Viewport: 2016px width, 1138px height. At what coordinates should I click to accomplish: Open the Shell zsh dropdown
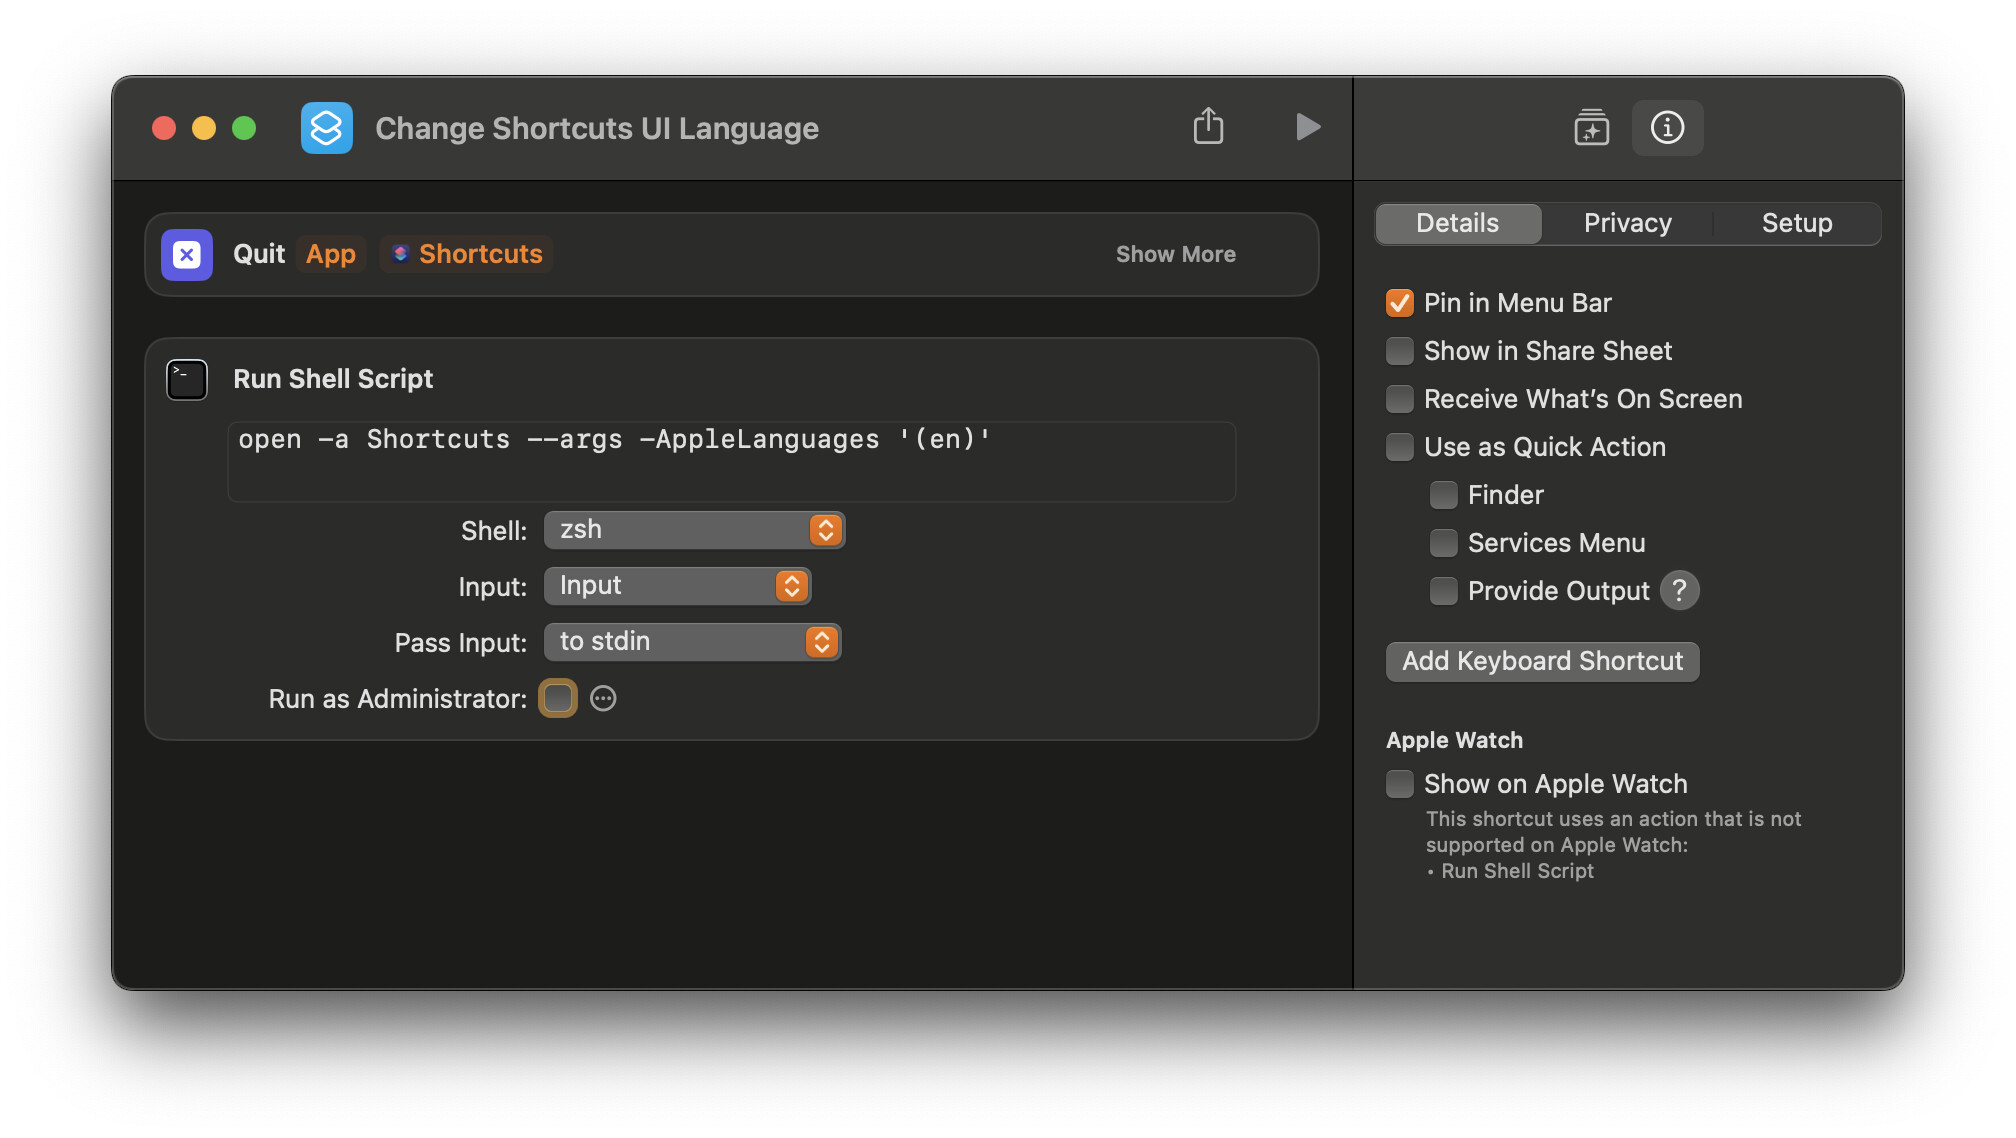coord(694,530)
